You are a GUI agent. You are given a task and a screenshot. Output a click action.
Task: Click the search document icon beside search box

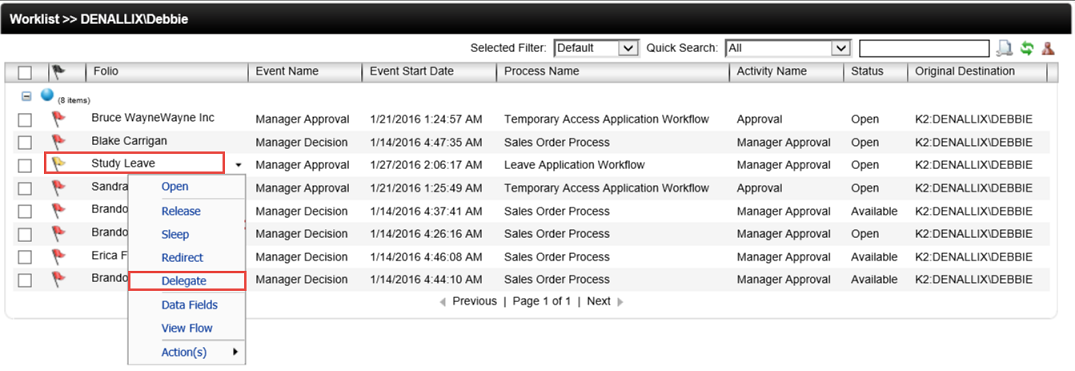click(x=1004, y=48)
